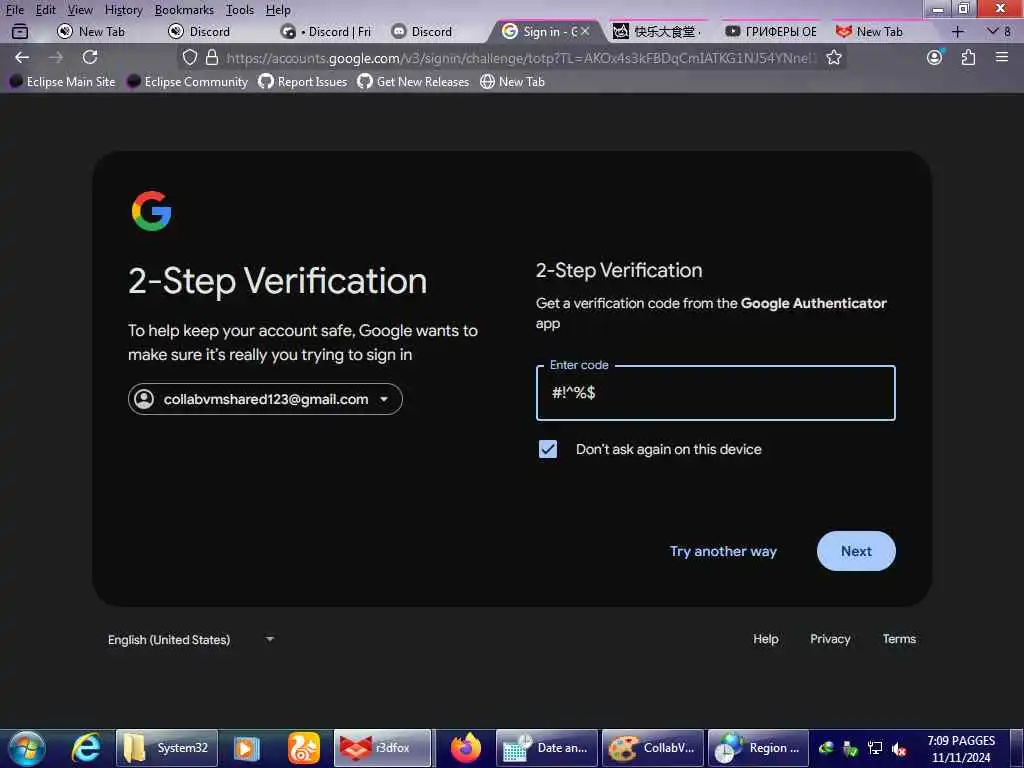Open the Get New Releases bookmark

click(x=413, y=82)
